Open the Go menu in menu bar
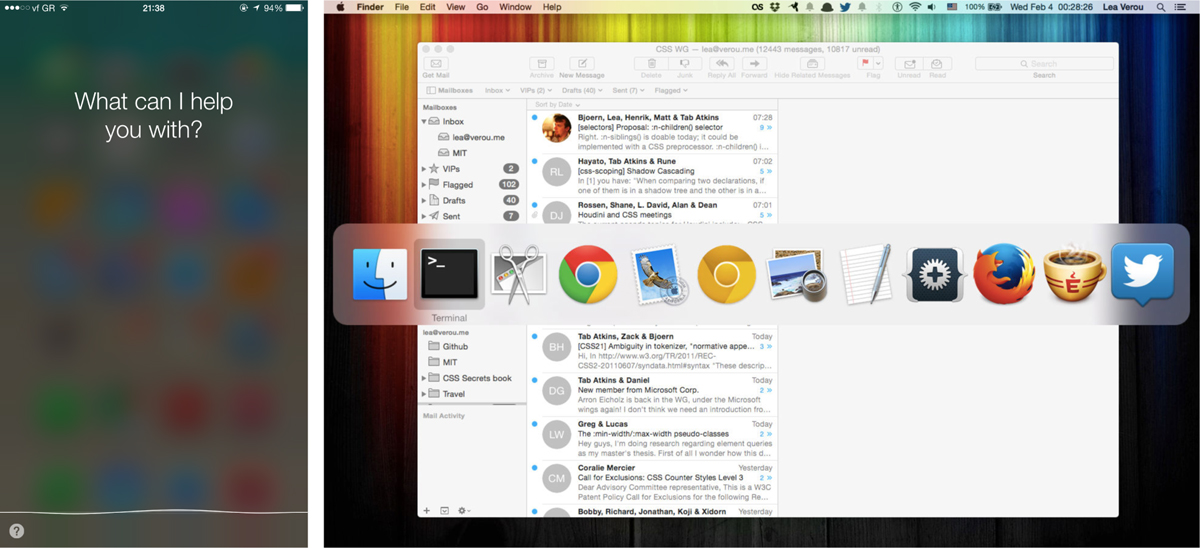 pos(482,7)
